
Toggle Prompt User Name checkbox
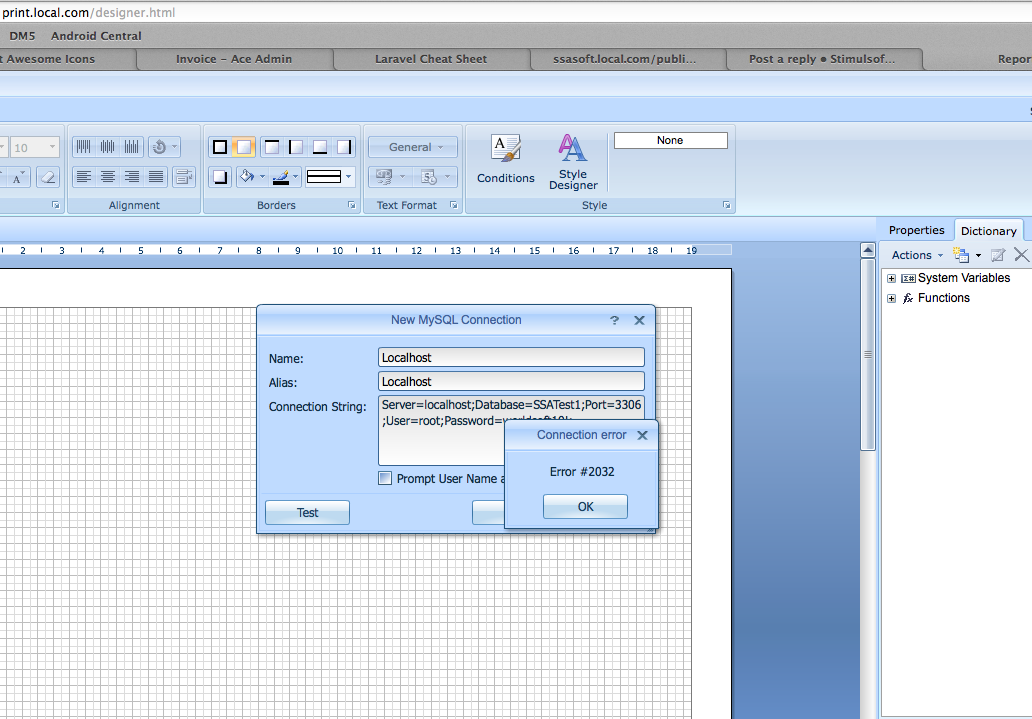tap(385, 478)
